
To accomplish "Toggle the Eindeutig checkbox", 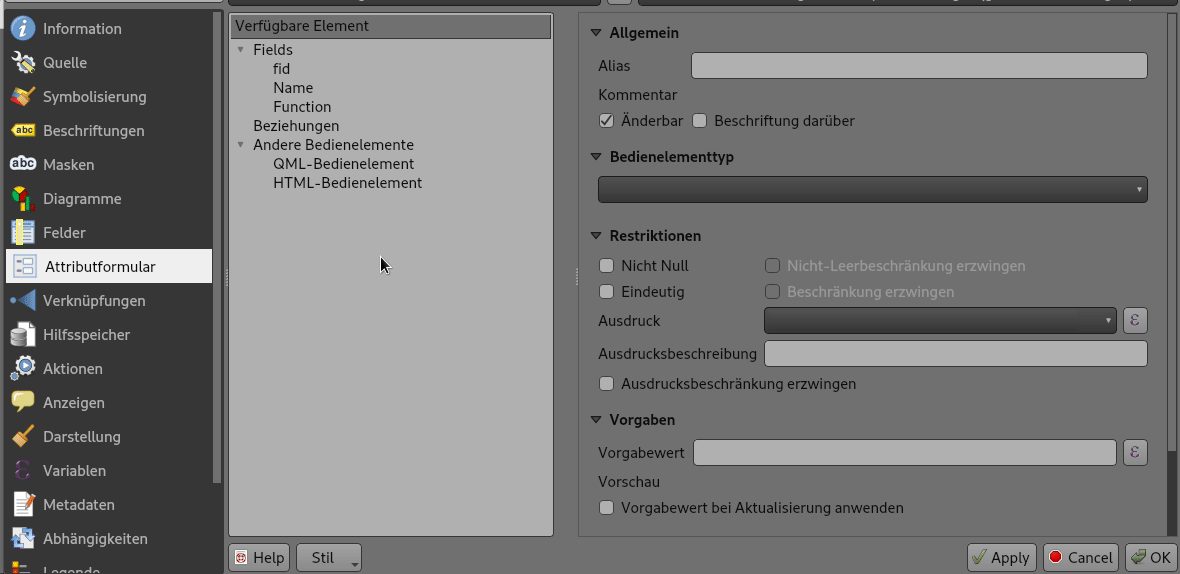I will click(606, 292).
